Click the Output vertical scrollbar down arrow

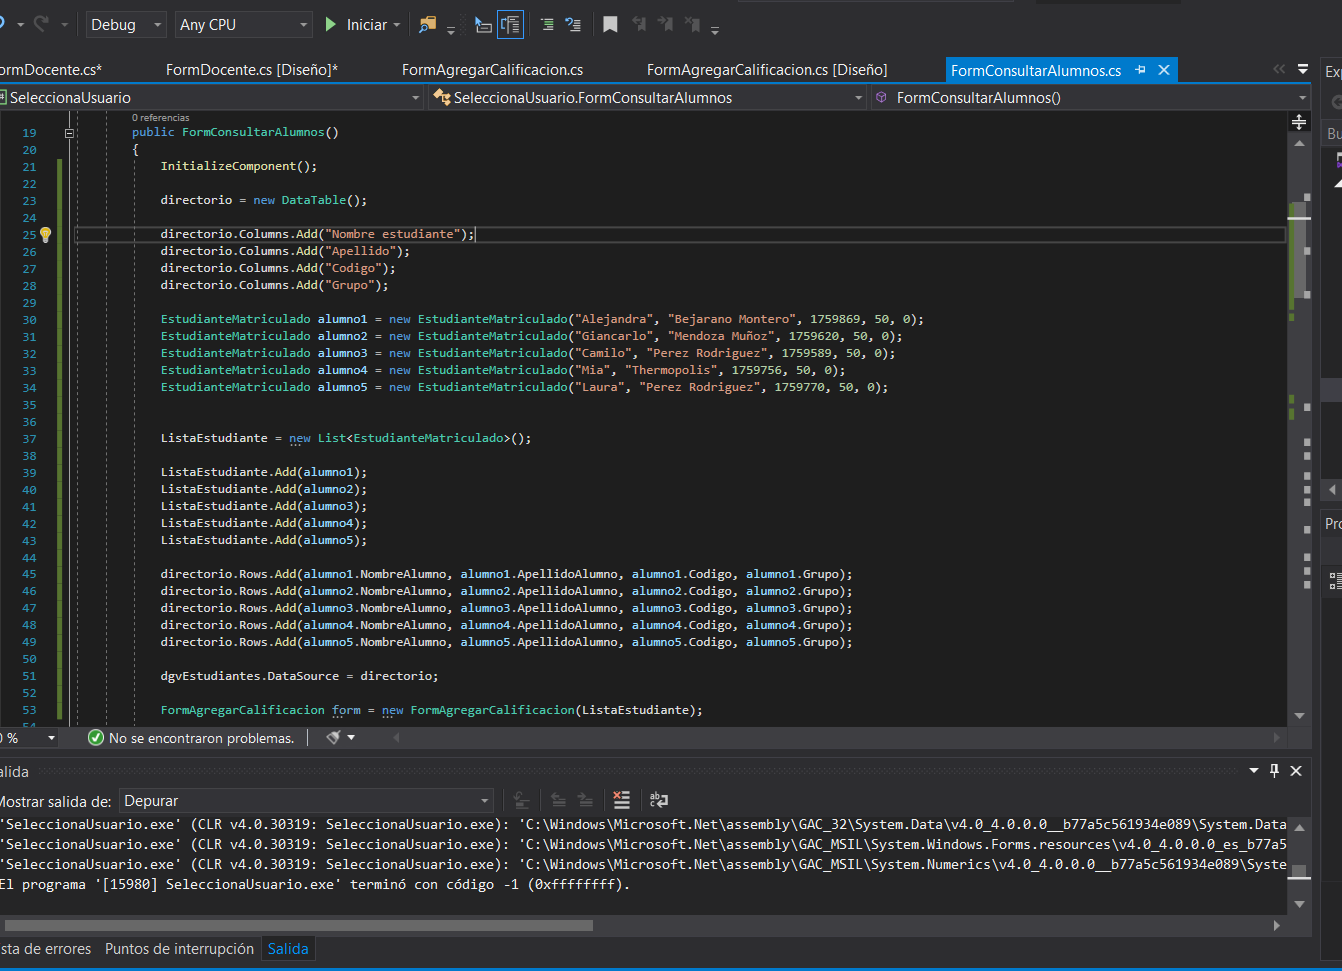pyautogui.click(x=1299, y=904)
